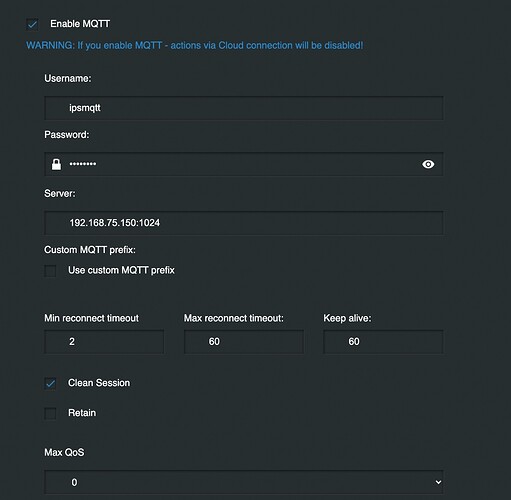Edit the Server address field
The image size is (511, 500).
tap(244, 223)
